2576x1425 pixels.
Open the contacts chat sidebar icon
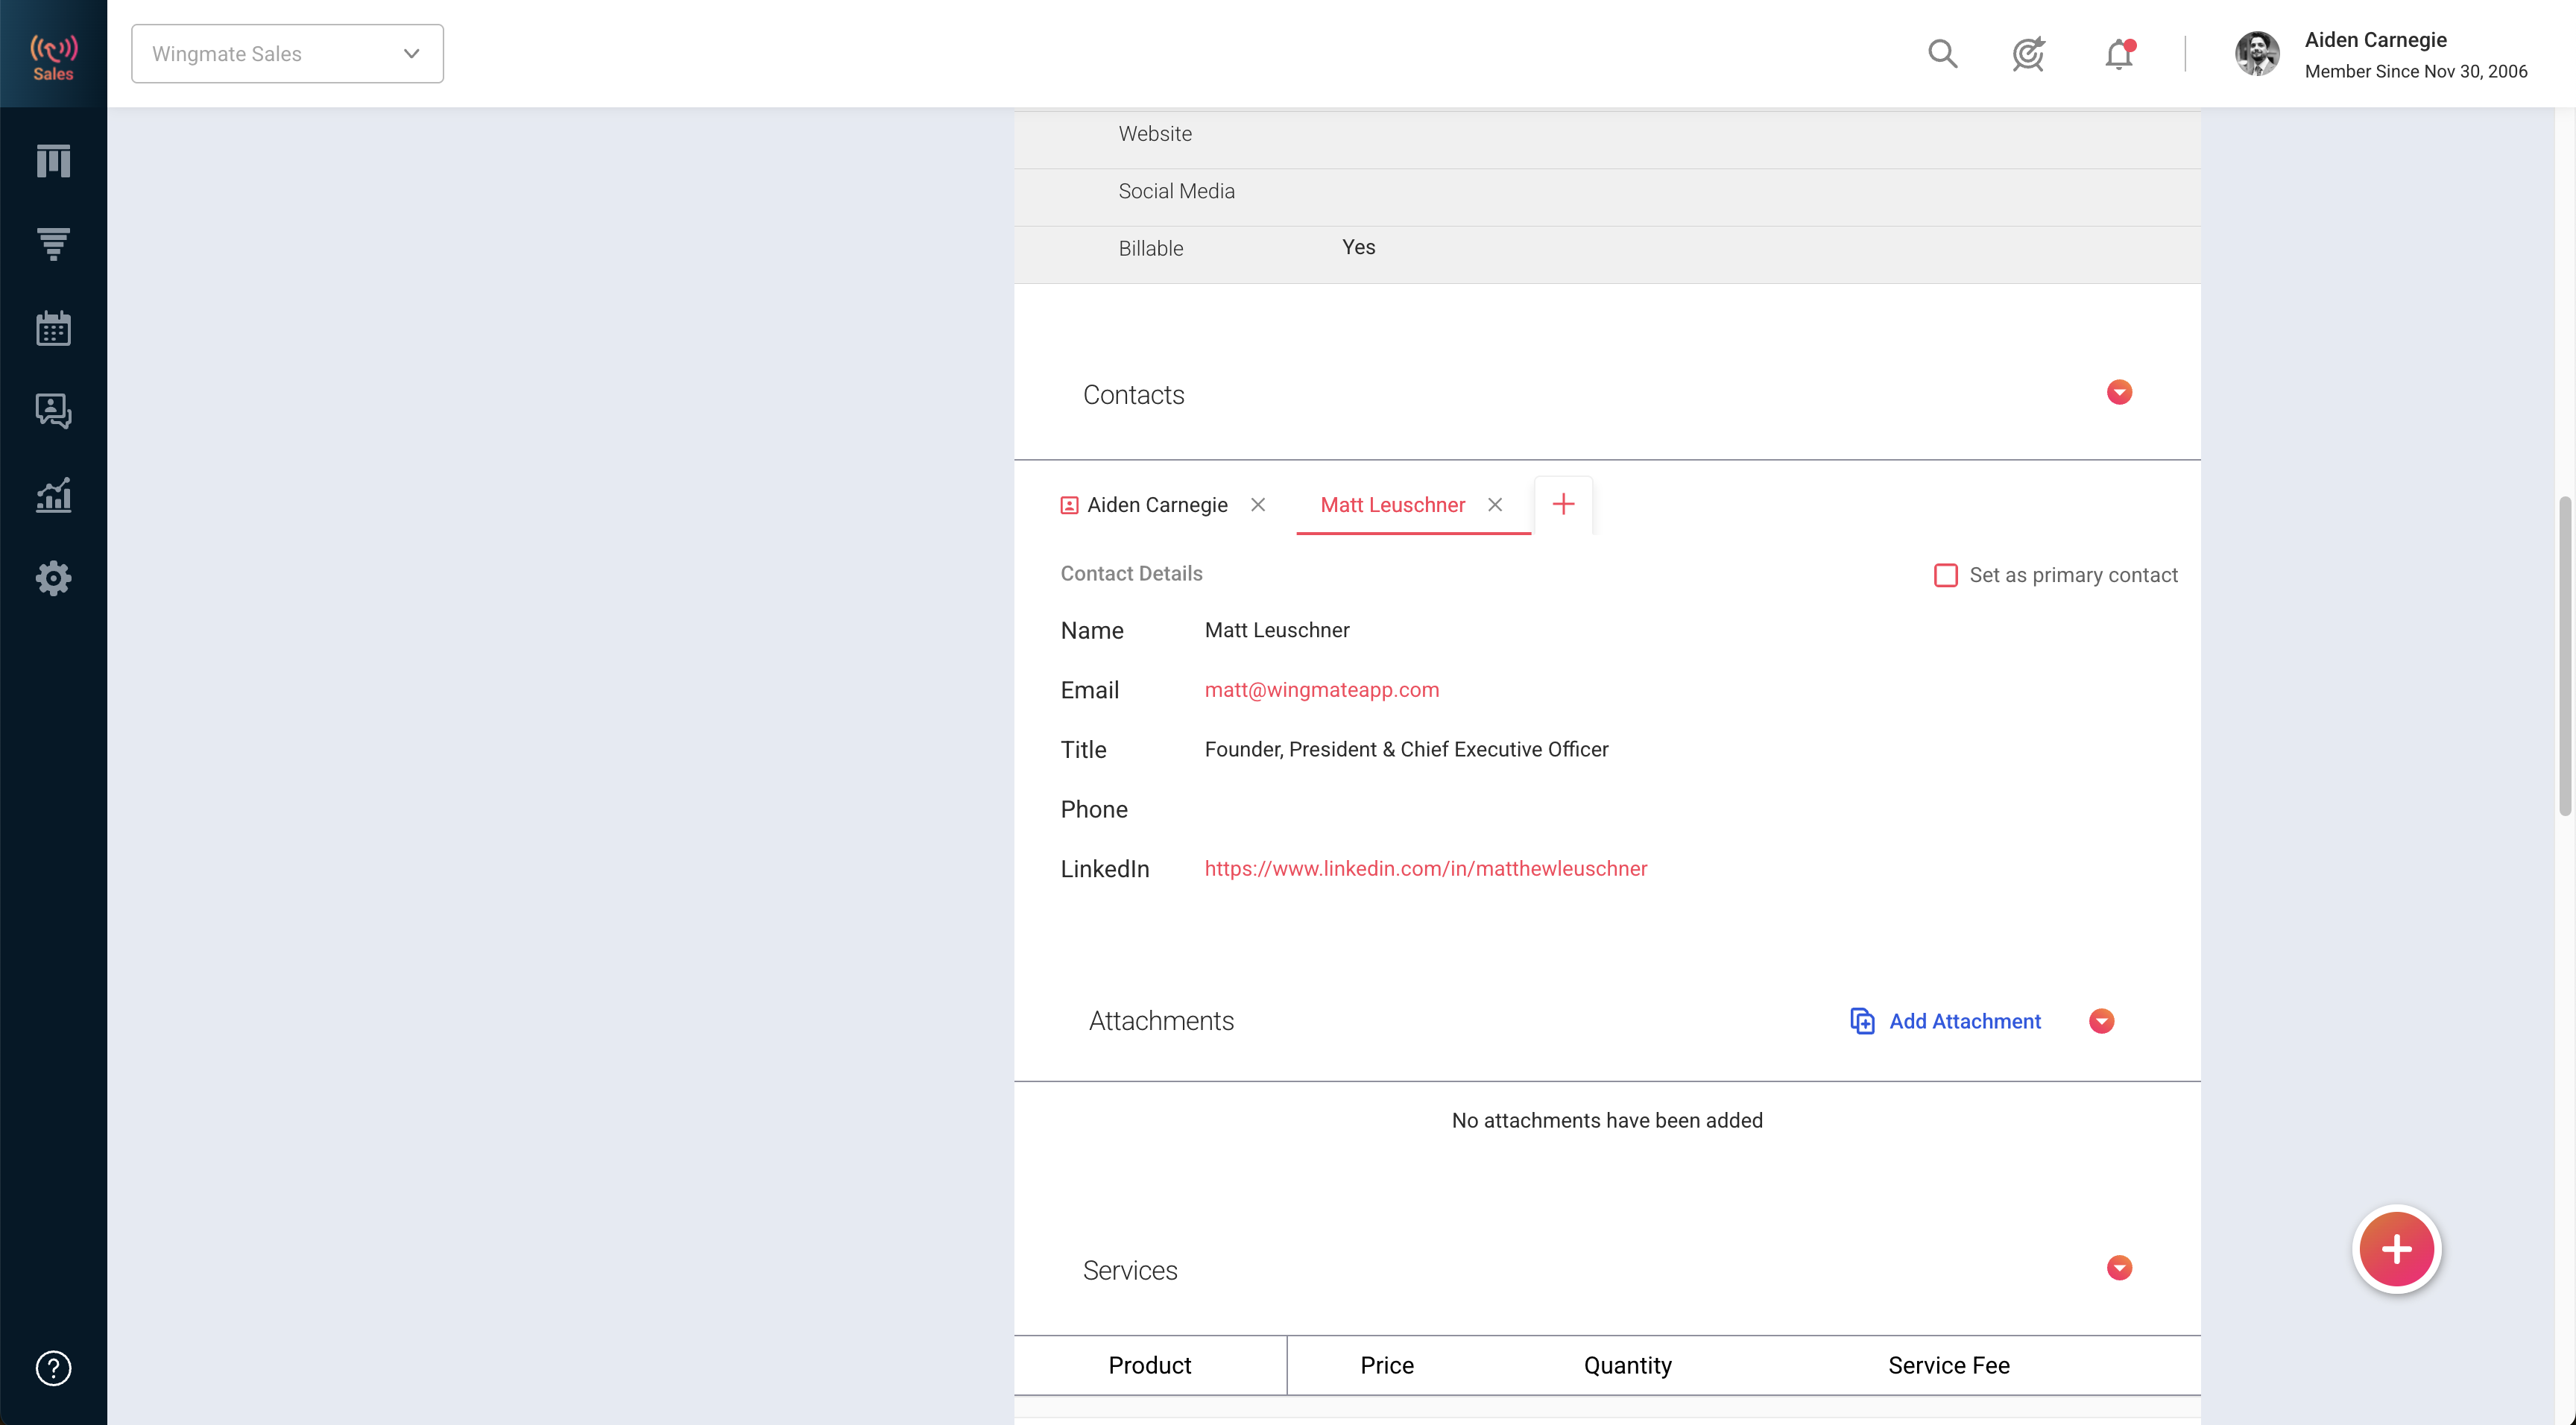(53, 411)
